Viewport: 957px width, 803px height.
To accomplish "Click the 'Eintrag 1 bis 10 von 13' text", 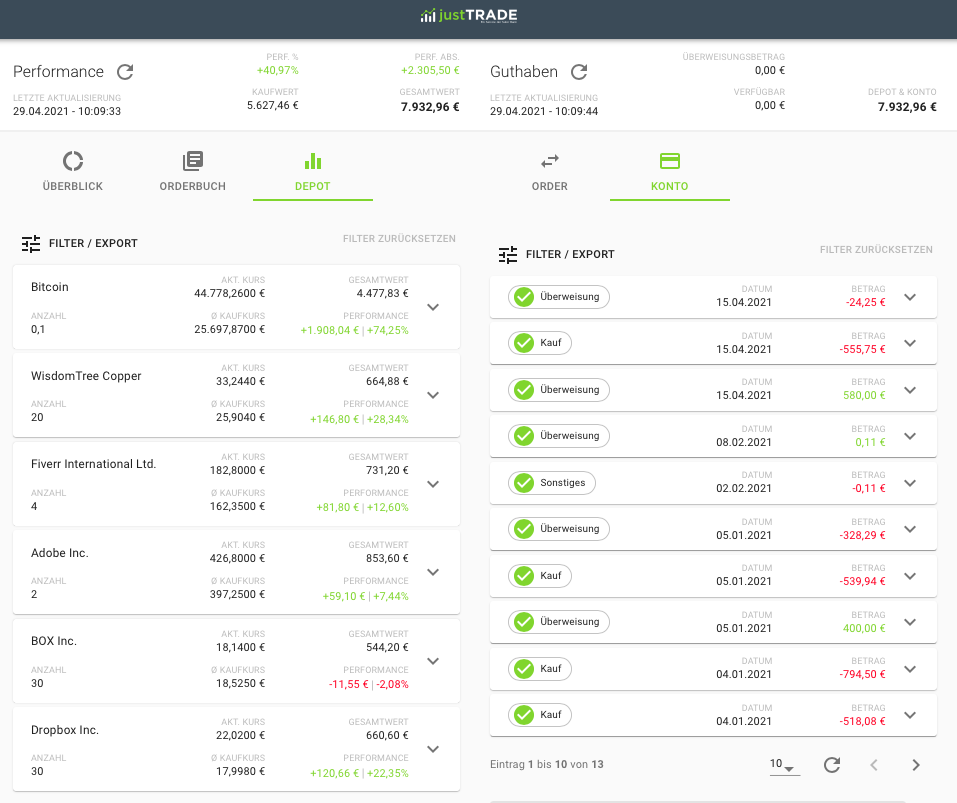I will (547, 765).
